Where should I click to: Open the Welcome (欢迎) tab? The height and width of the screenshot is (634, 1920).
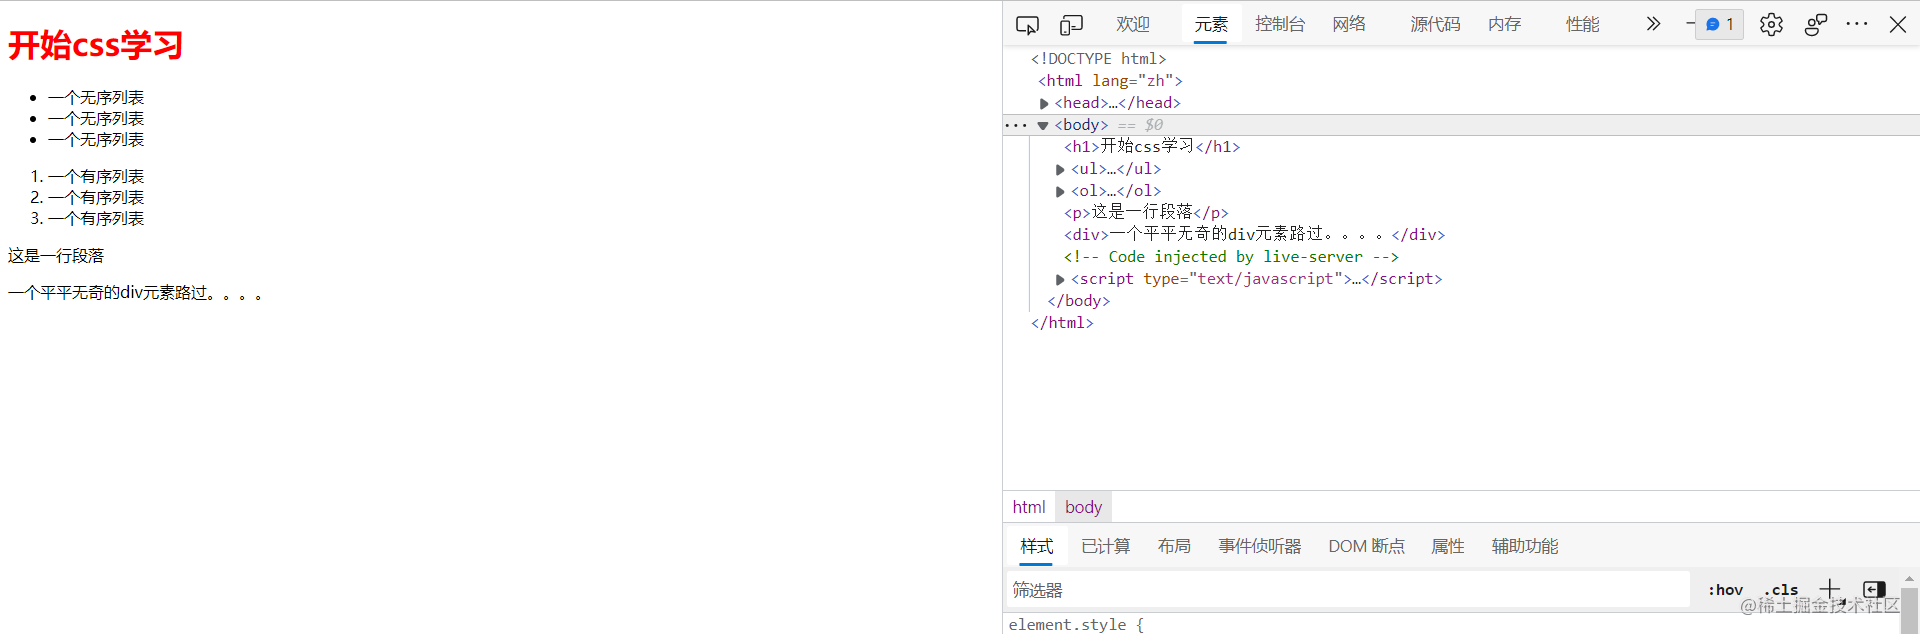coord(1133,24)
